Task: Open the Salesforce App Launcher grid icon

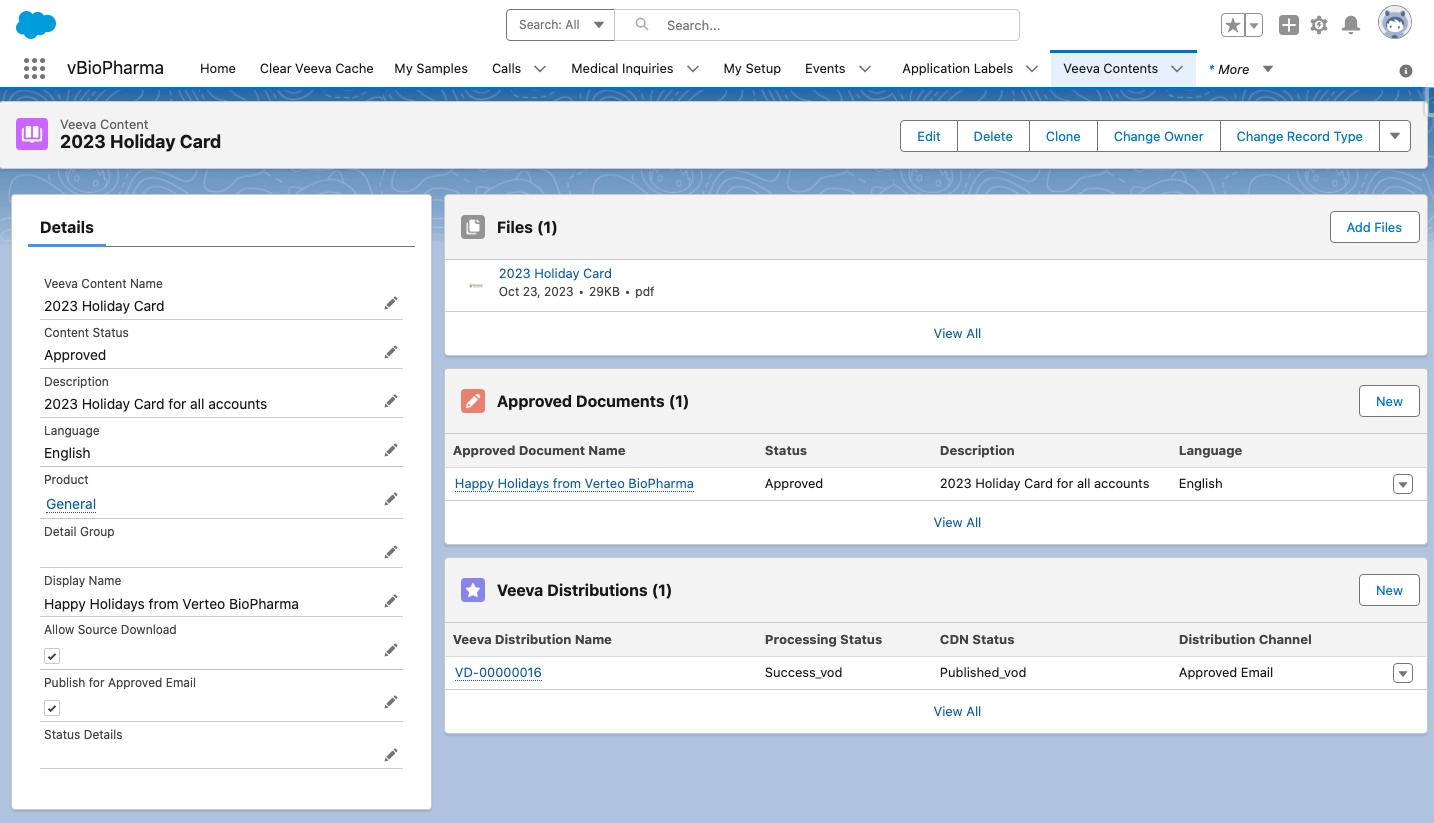Action: tap(34, 68)
